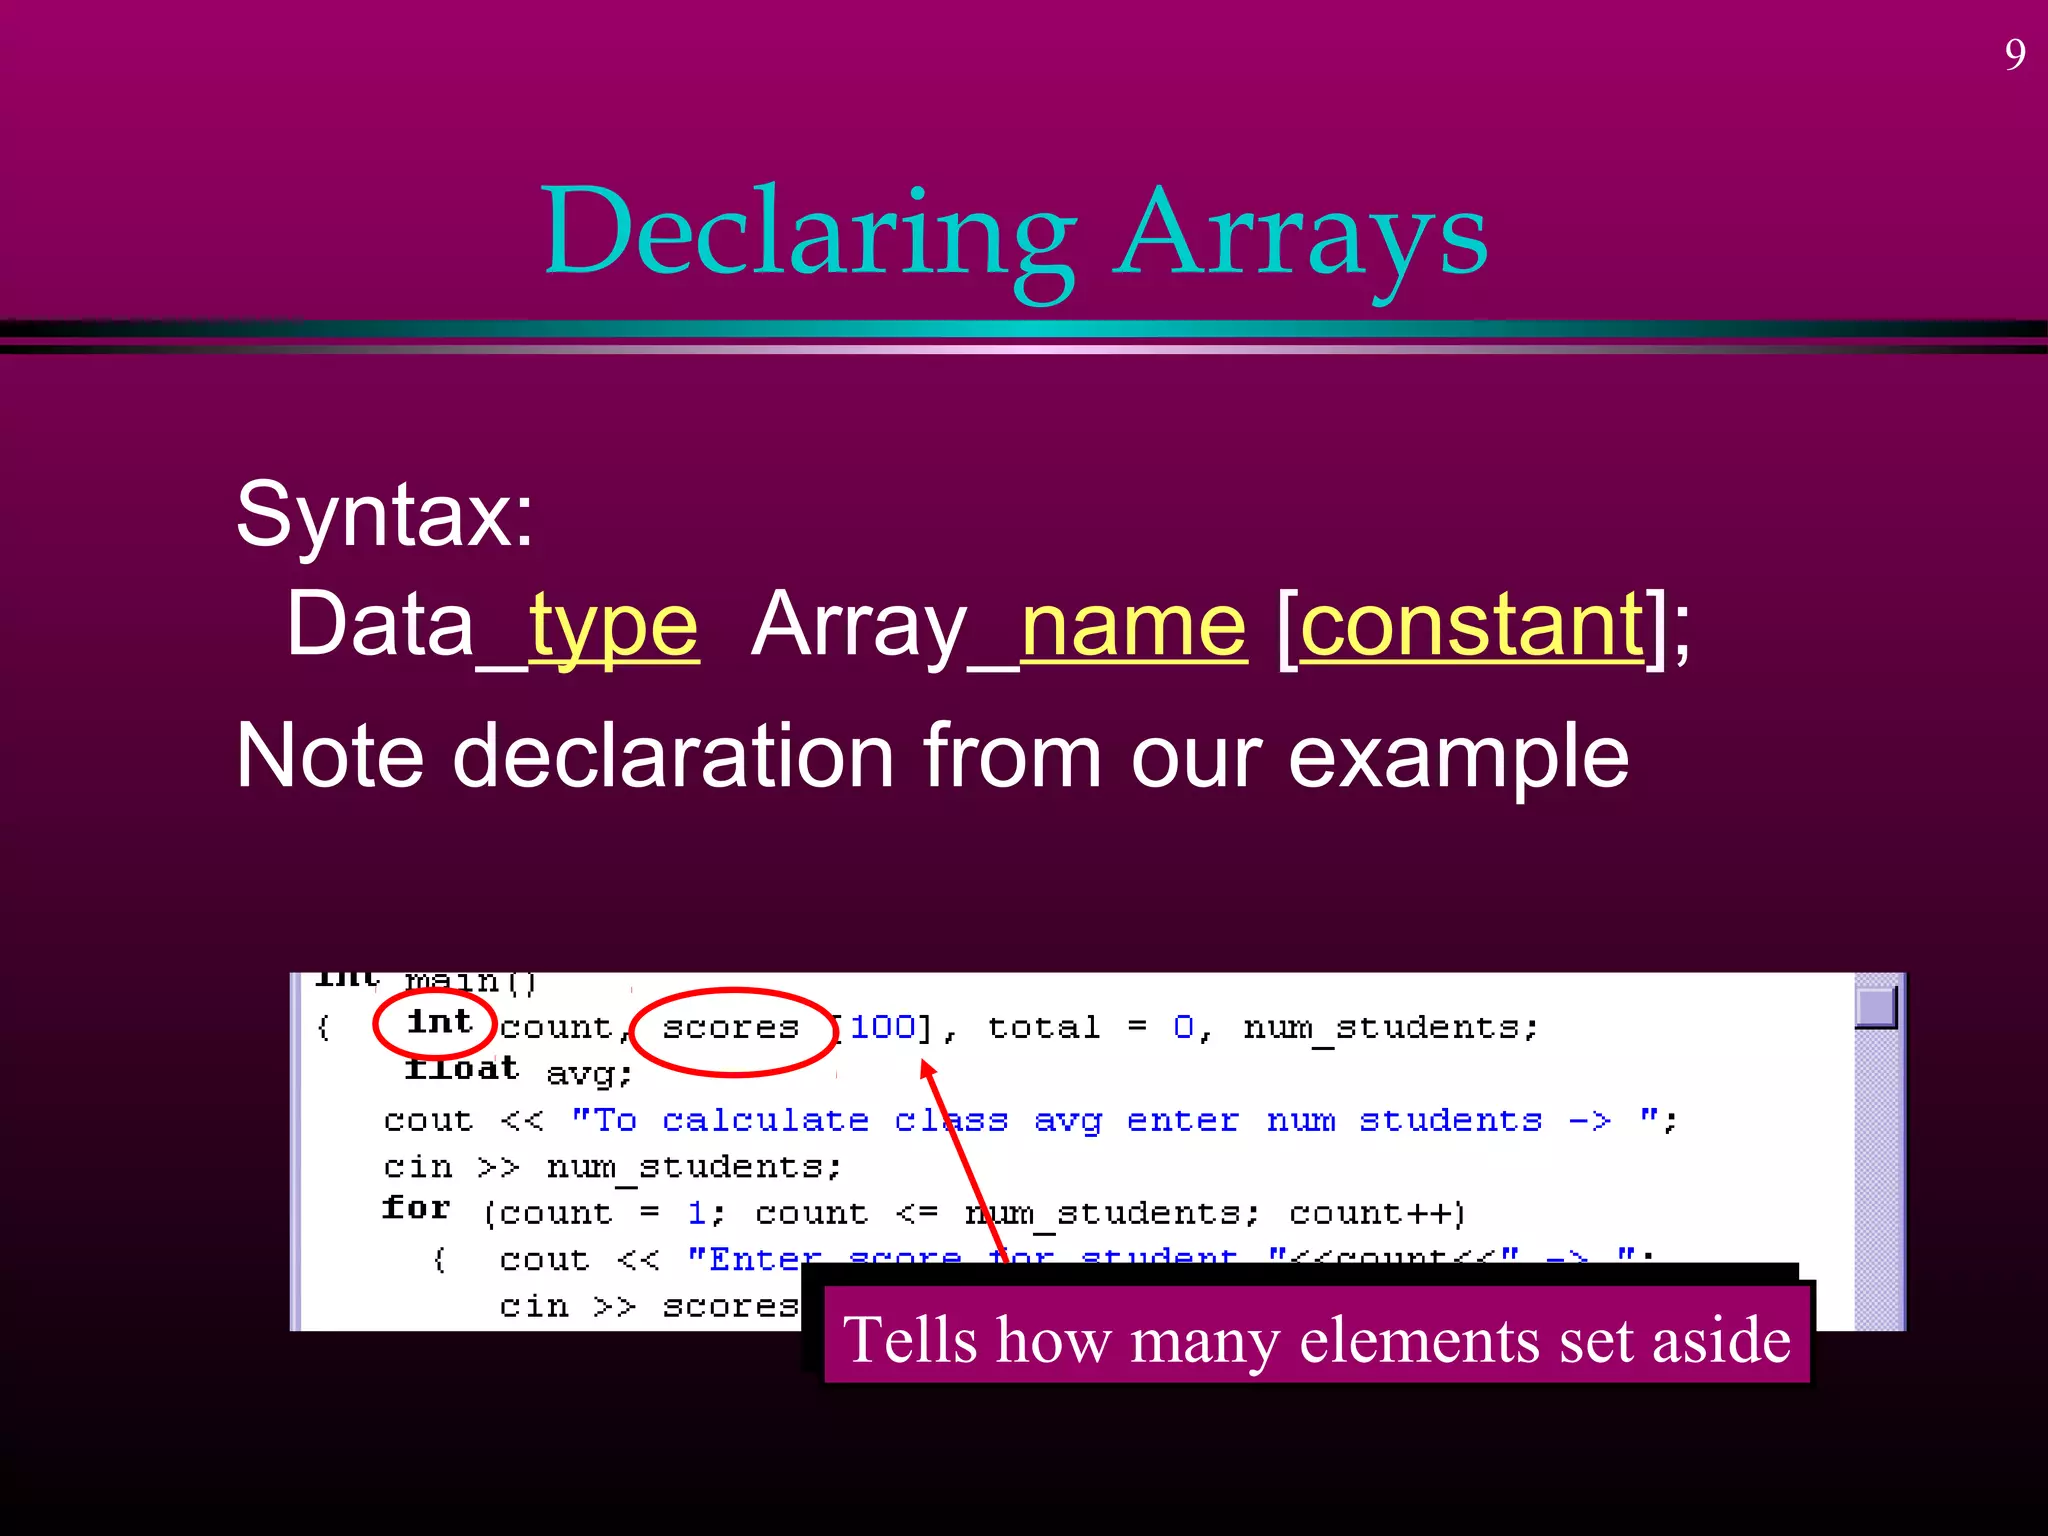Viewport: 2048px width, 1536px height.
Task: Click the 'Array_' text in syntax line
Action: pyautogui.click(x=885, y=625)
